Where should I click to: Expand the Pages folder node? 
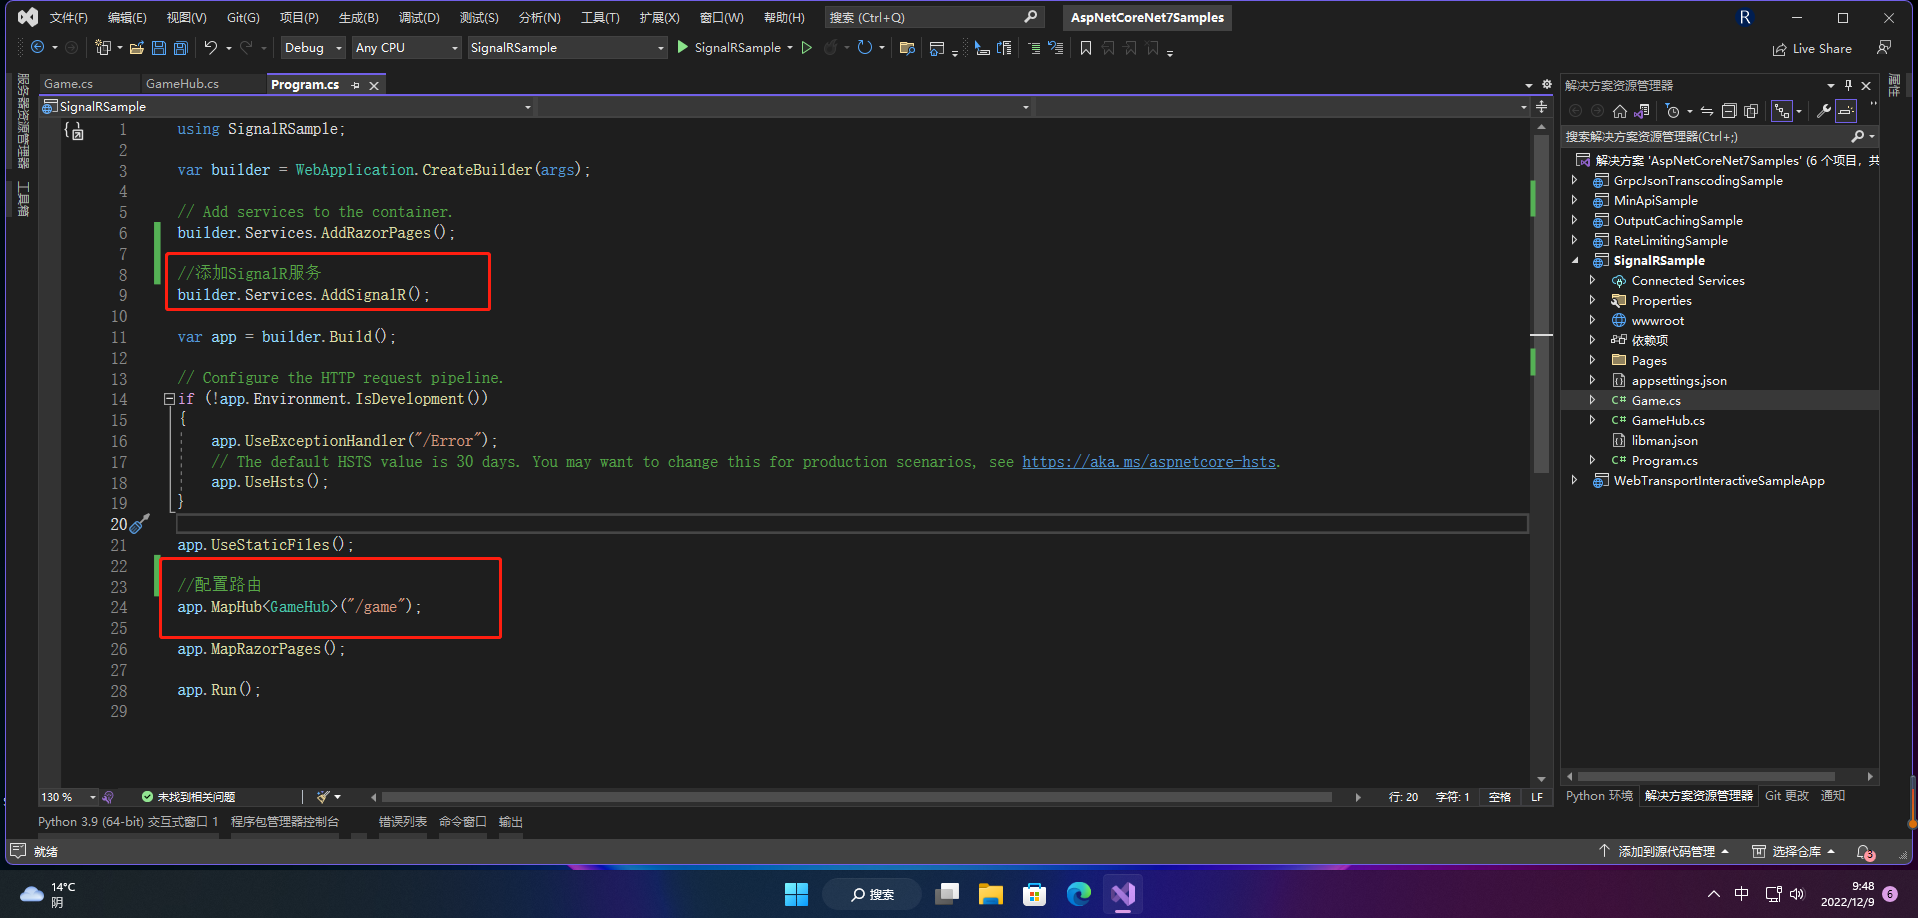pos(1593,360)
